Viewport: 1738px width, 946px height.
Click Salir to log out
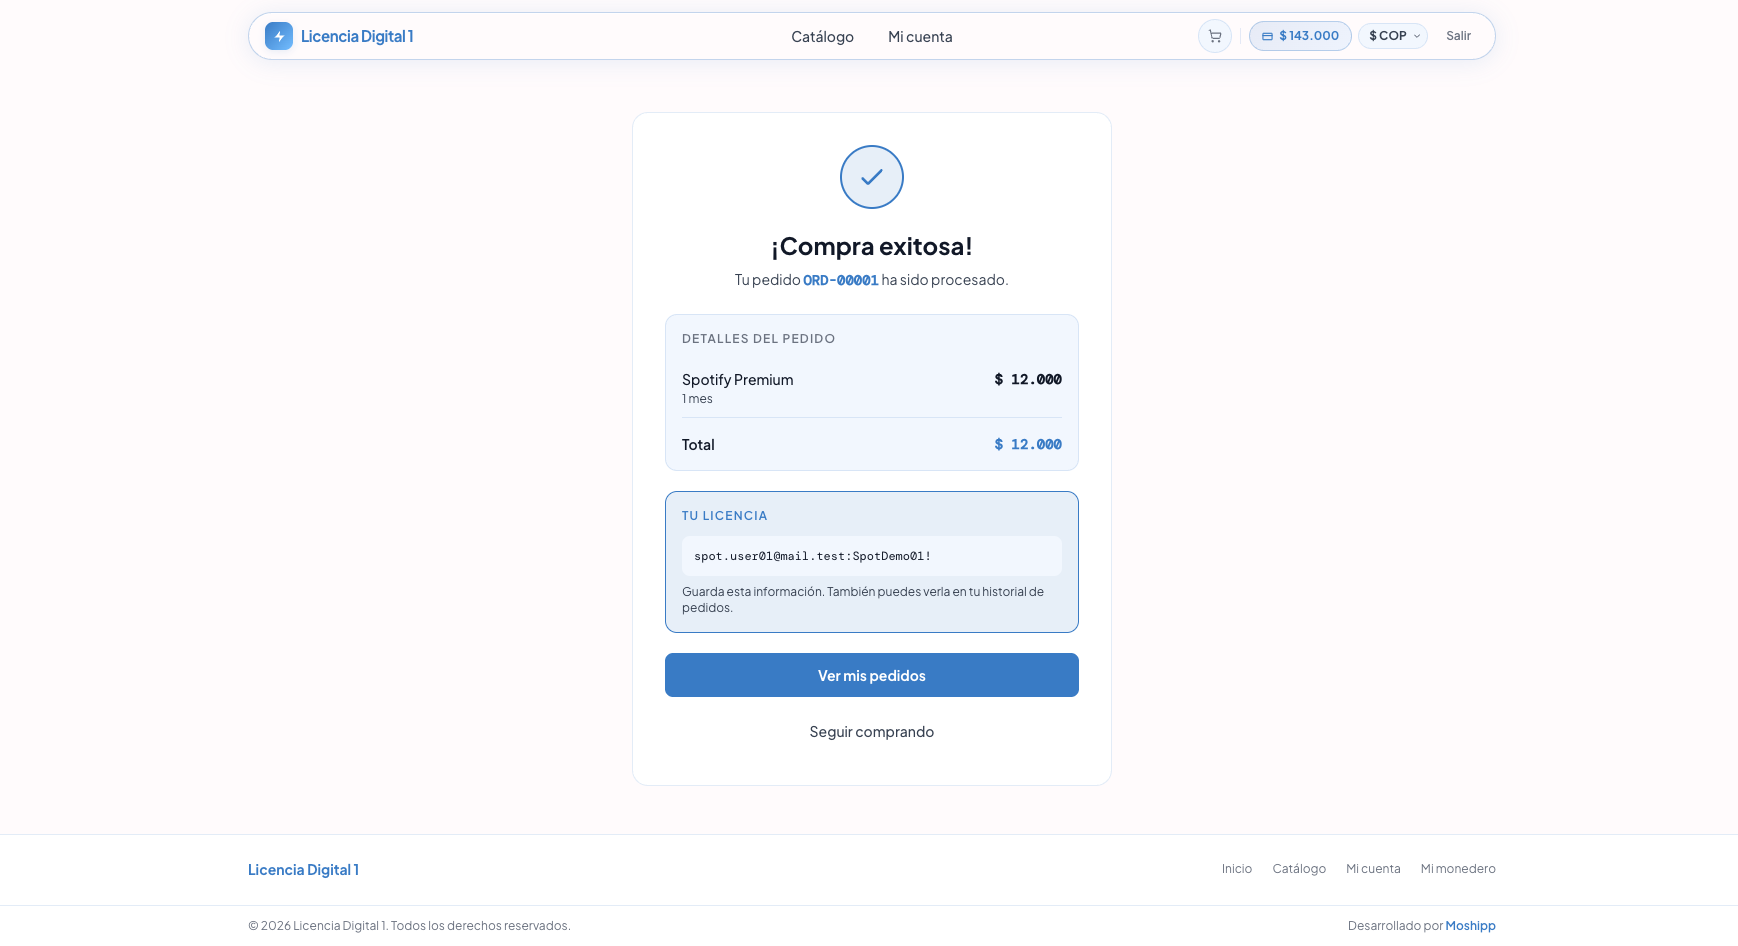click(x=1458, y=35)
